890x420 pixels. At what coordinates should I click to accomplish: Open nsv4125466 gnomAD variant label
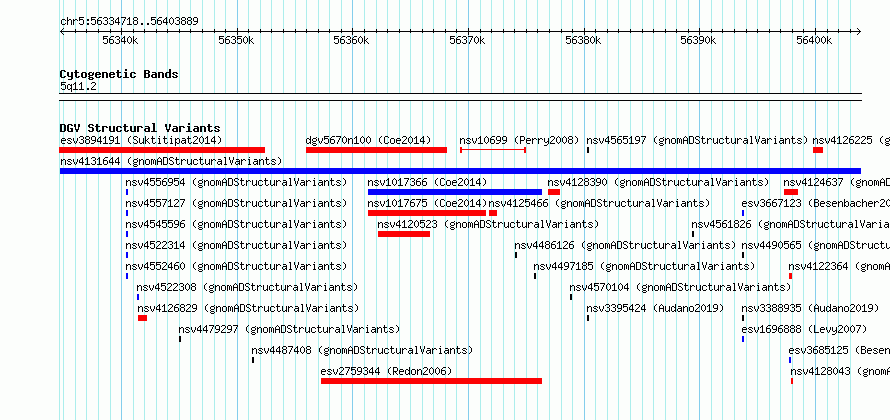pos(599,203)
